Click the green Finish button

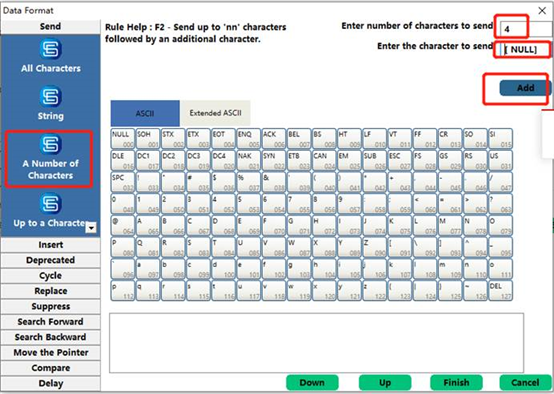pyautogui.click(x=456, y=383)
